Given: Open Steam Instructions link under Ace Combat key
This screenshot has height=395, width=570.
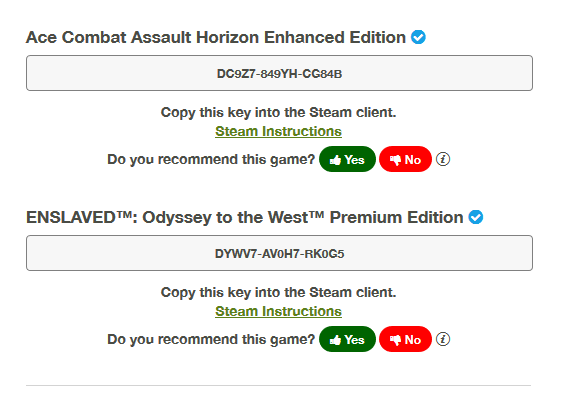Looking at the screenshot, I should 278,131.
